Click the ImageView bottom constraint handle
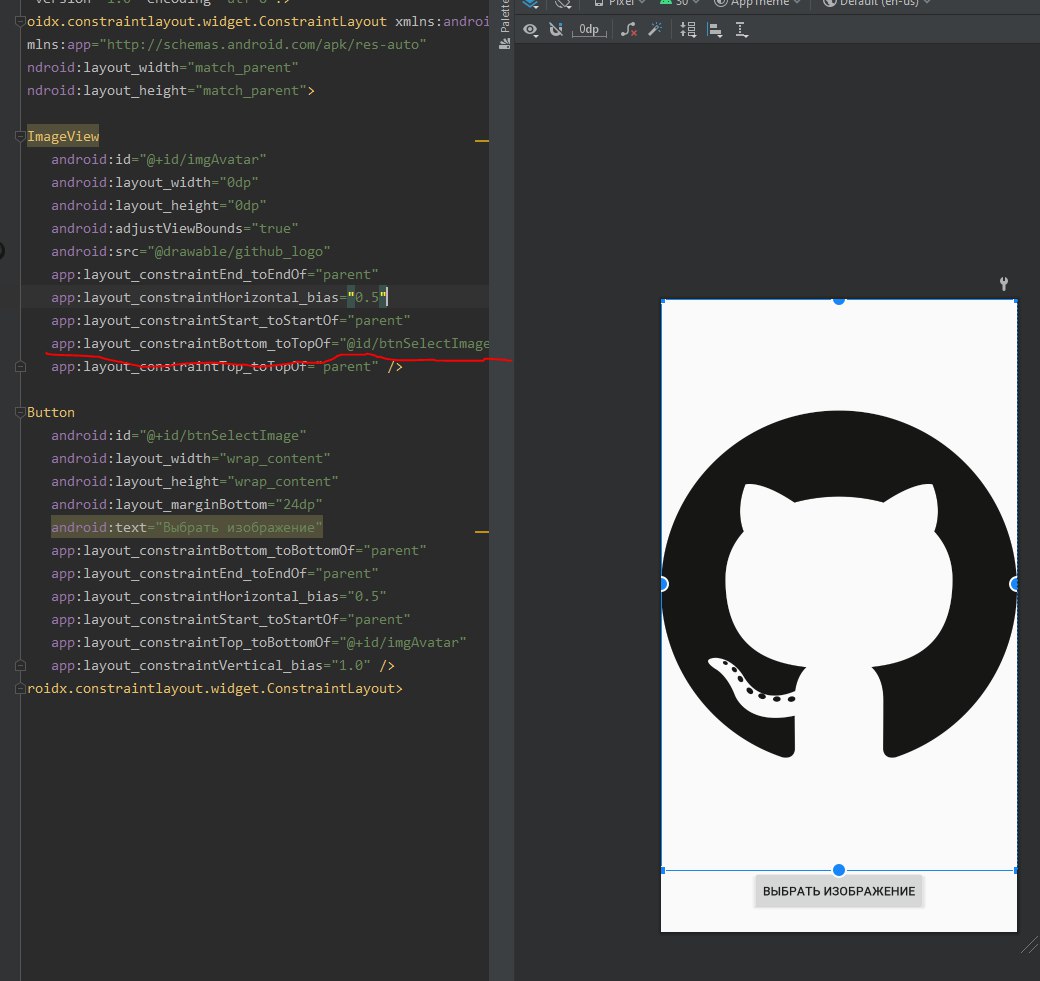The image size is (1040, 981). (x=839, y=870)
